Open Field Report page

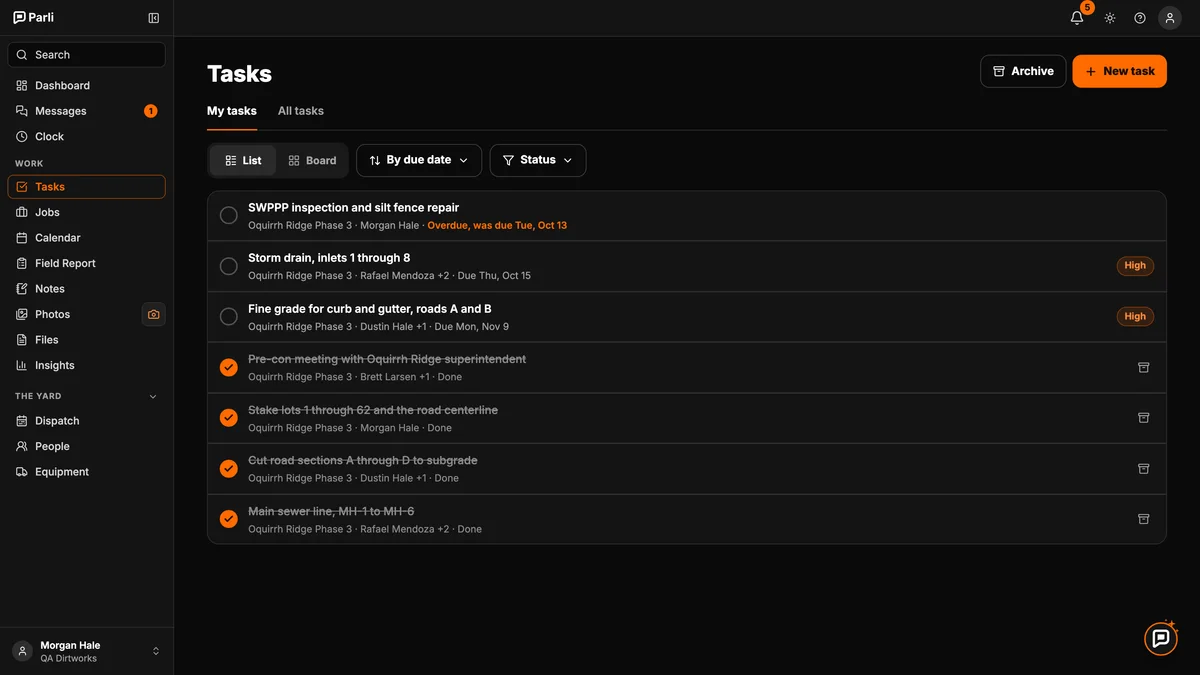86,264
